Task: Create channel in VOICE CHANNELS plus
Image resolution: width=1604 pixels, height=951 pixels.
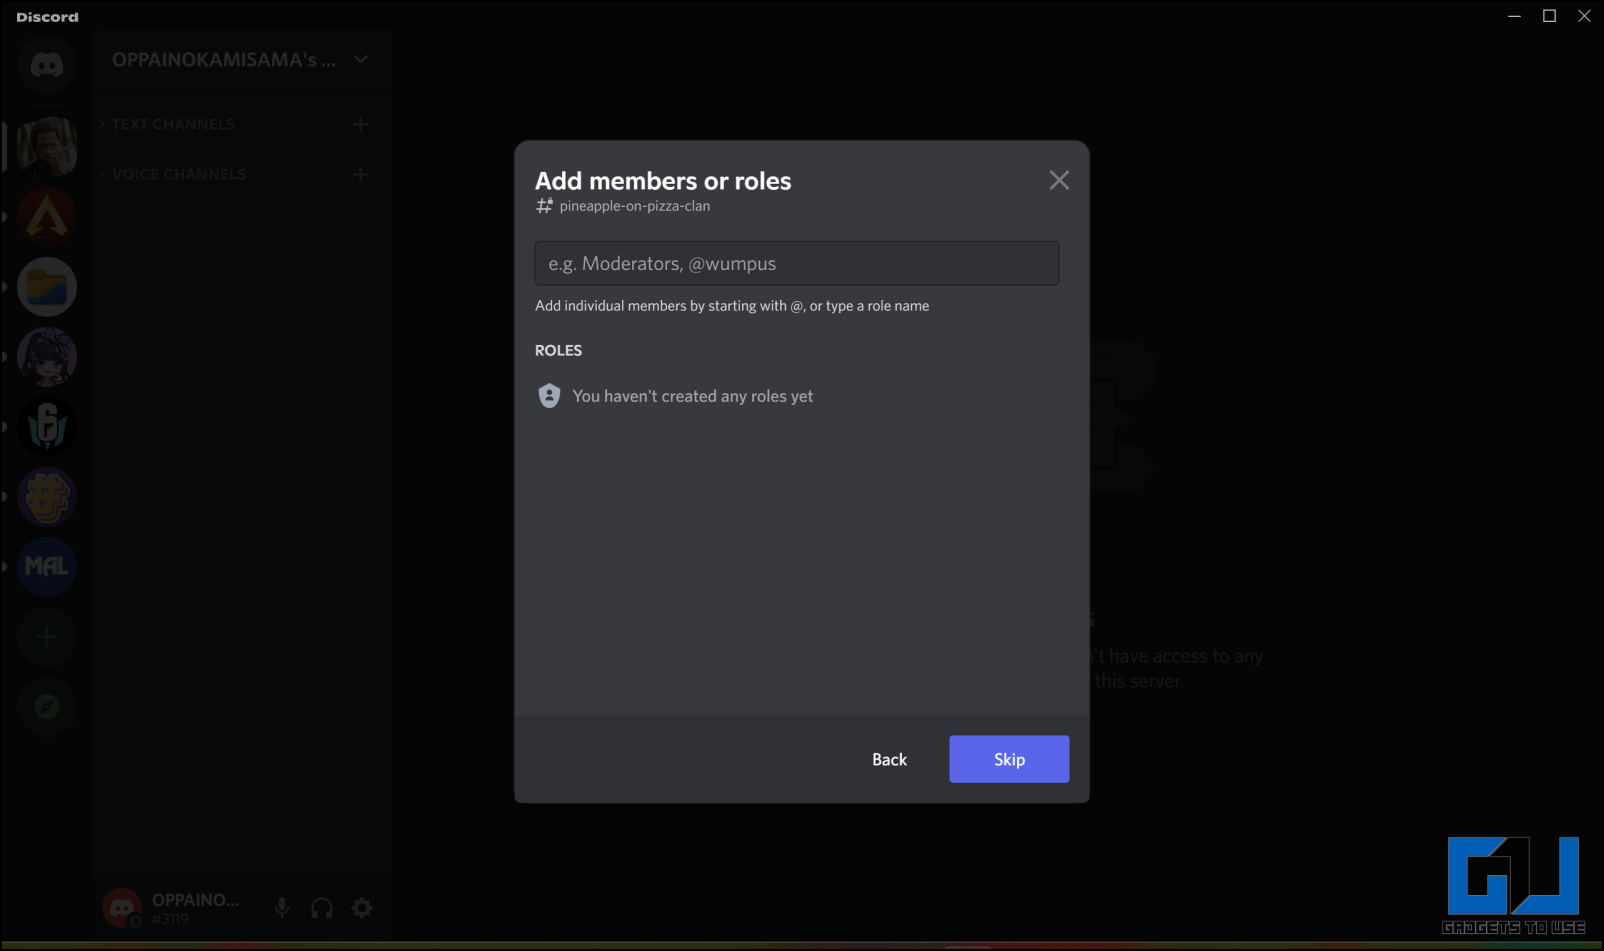Action: tap(361, 174)
